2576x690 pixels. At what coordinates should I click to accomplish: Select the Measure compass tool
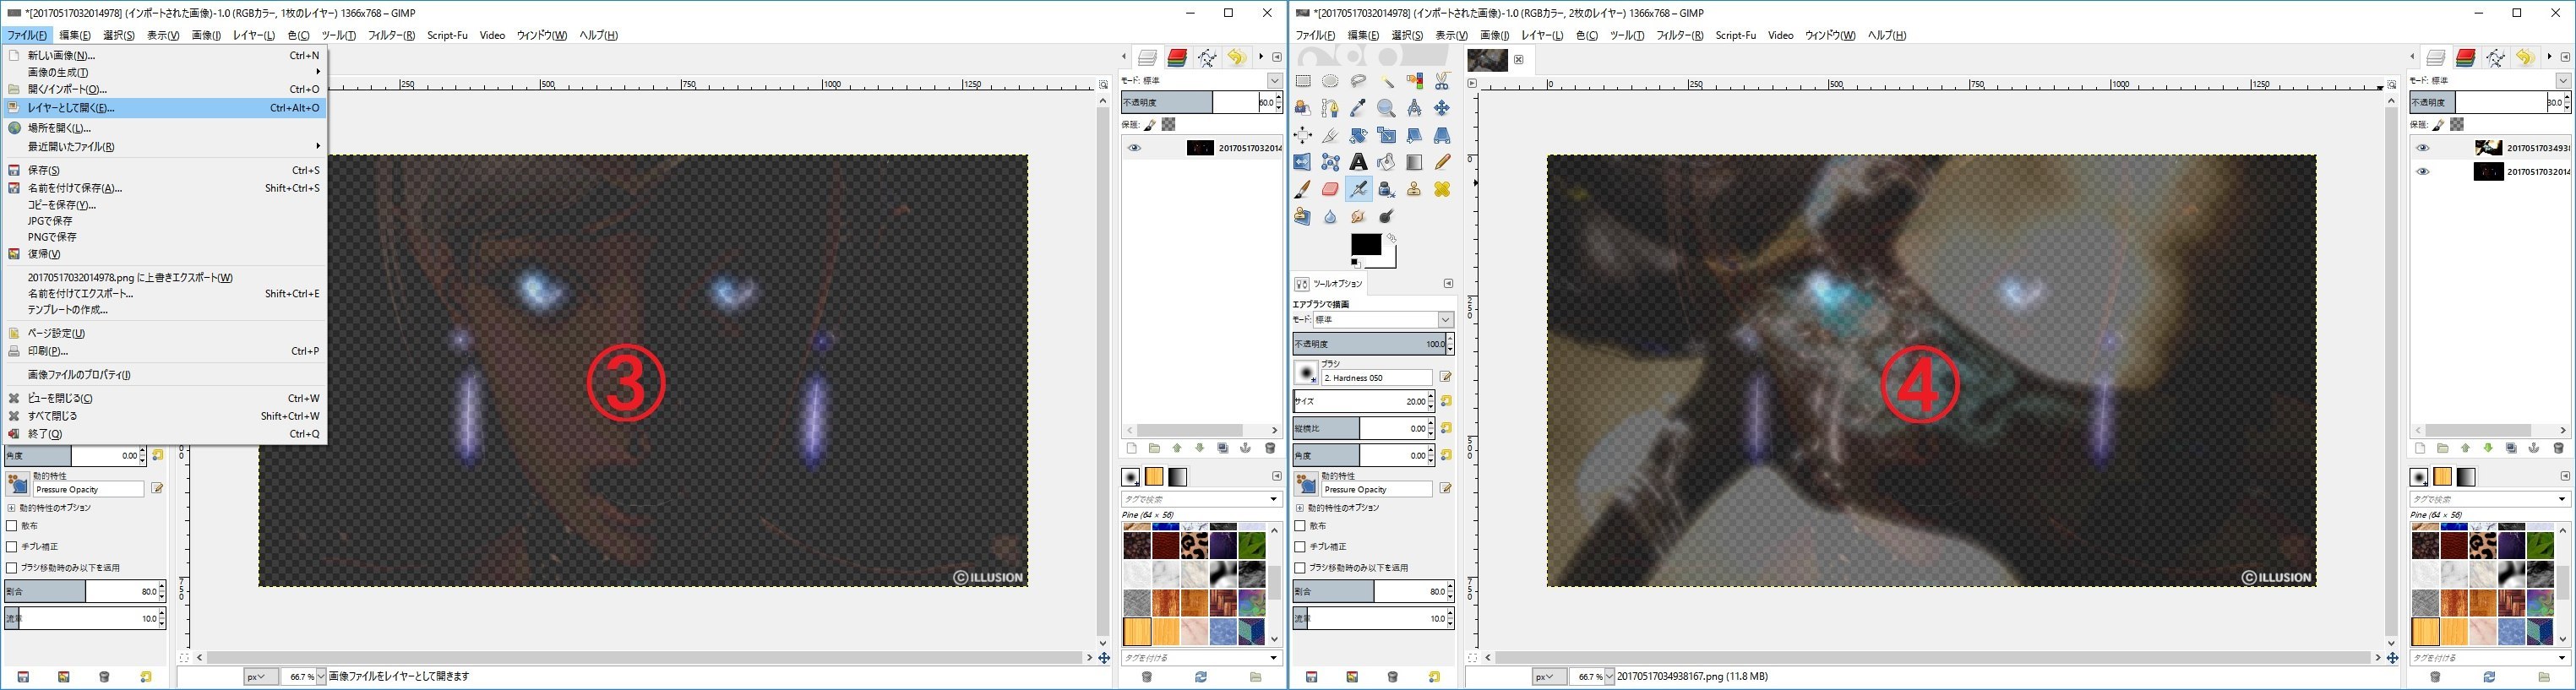(x=1414, y=108)
